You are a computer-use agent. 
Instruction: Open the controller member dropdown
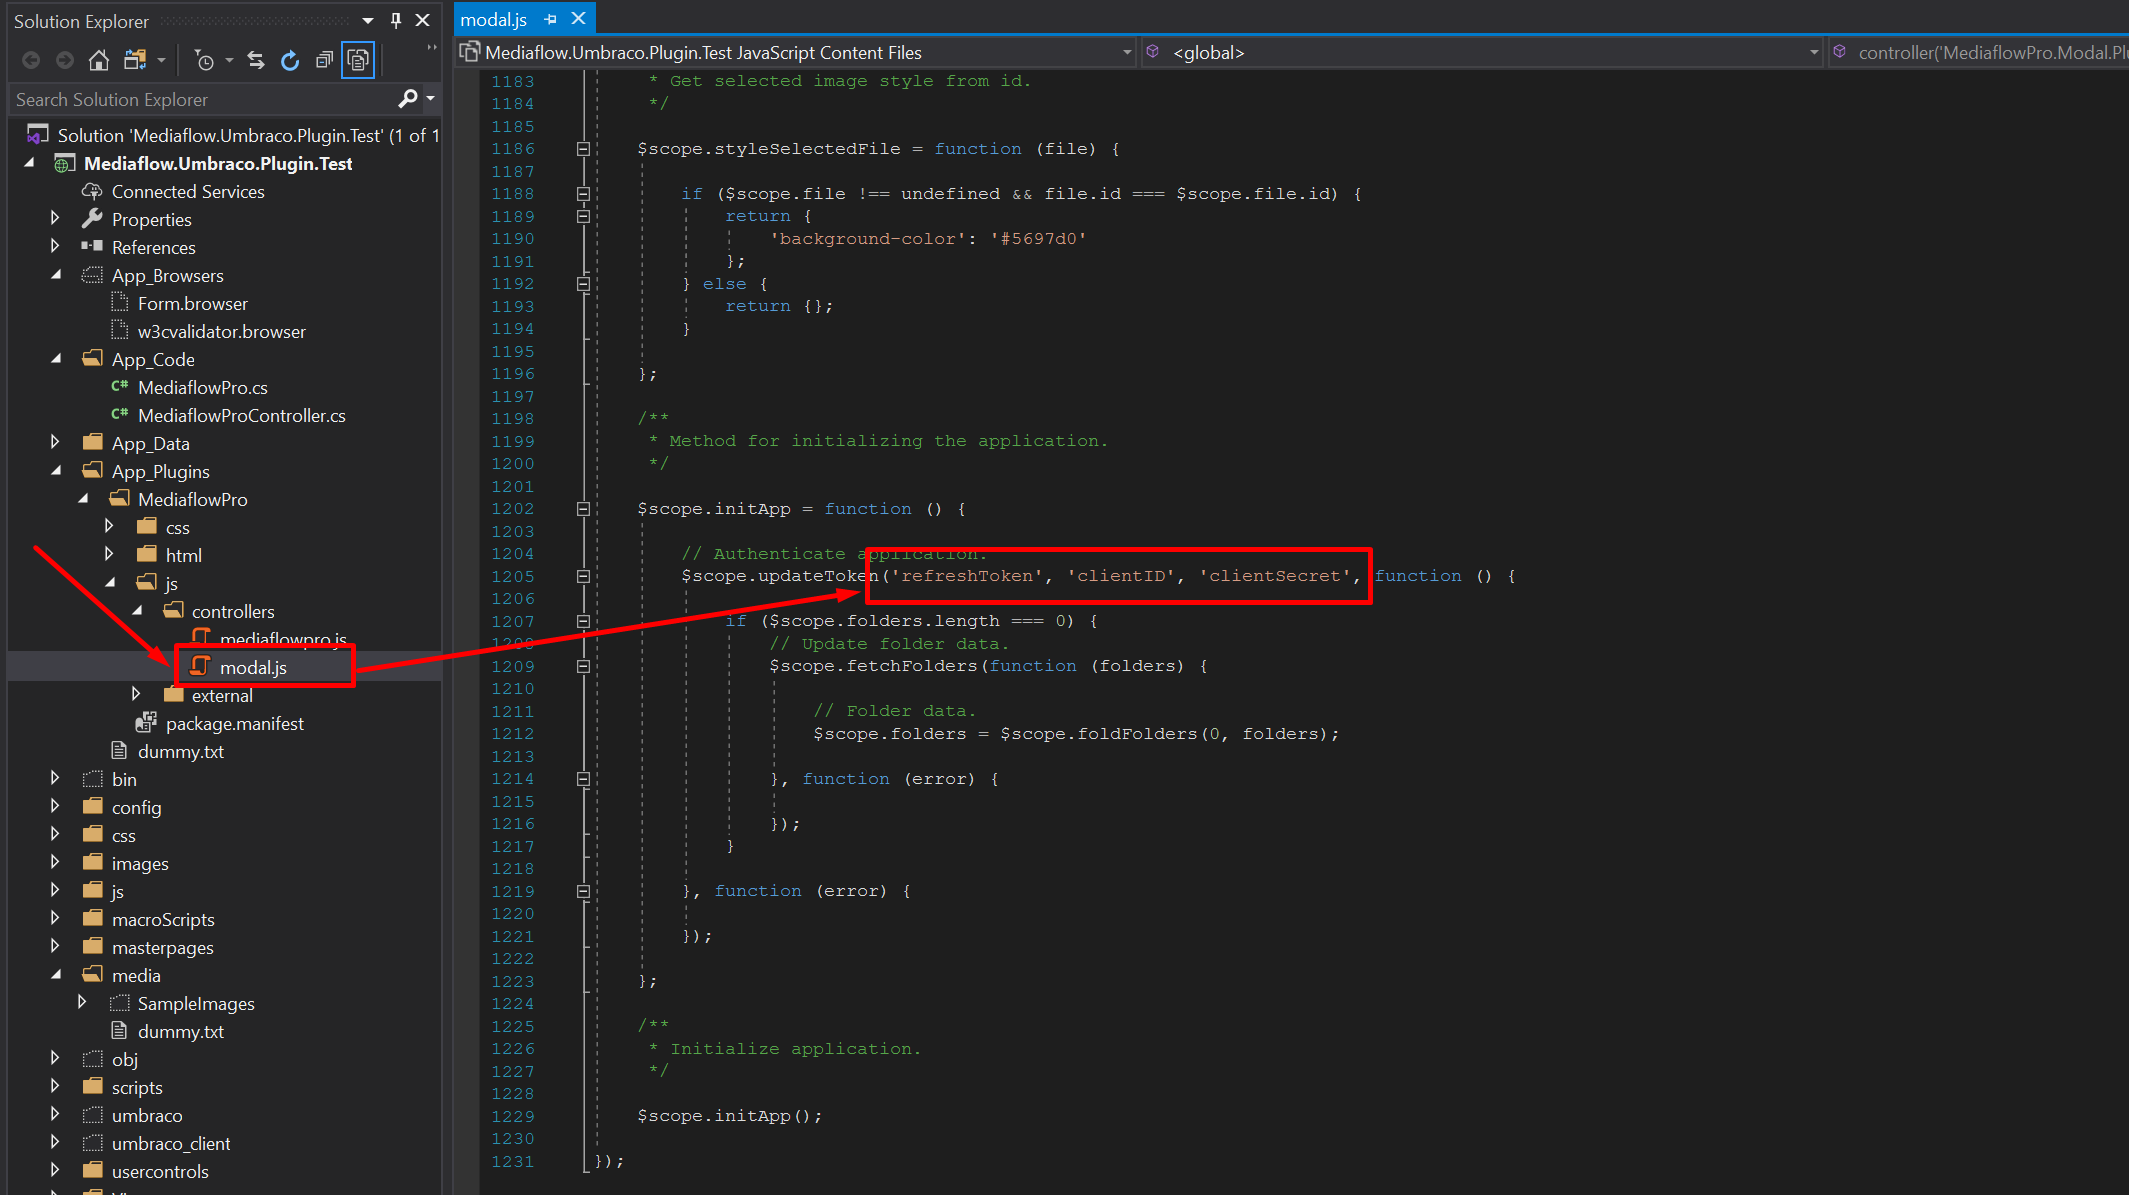pyautogui.click(x=1978, y=52)
